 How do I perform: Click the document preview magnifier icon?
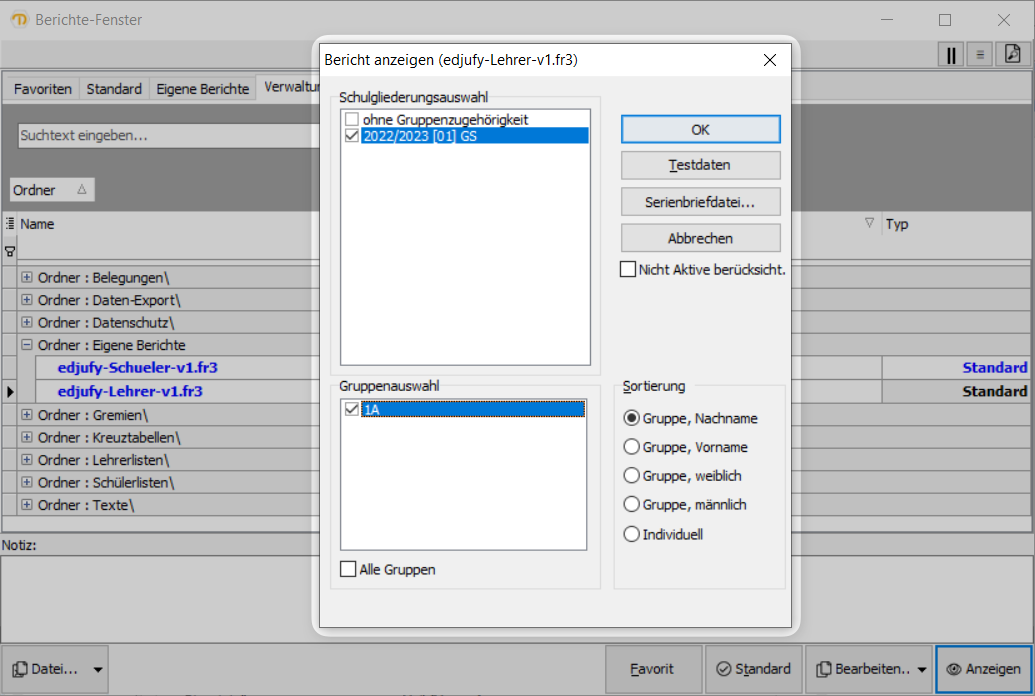(x=1013, y=55)
